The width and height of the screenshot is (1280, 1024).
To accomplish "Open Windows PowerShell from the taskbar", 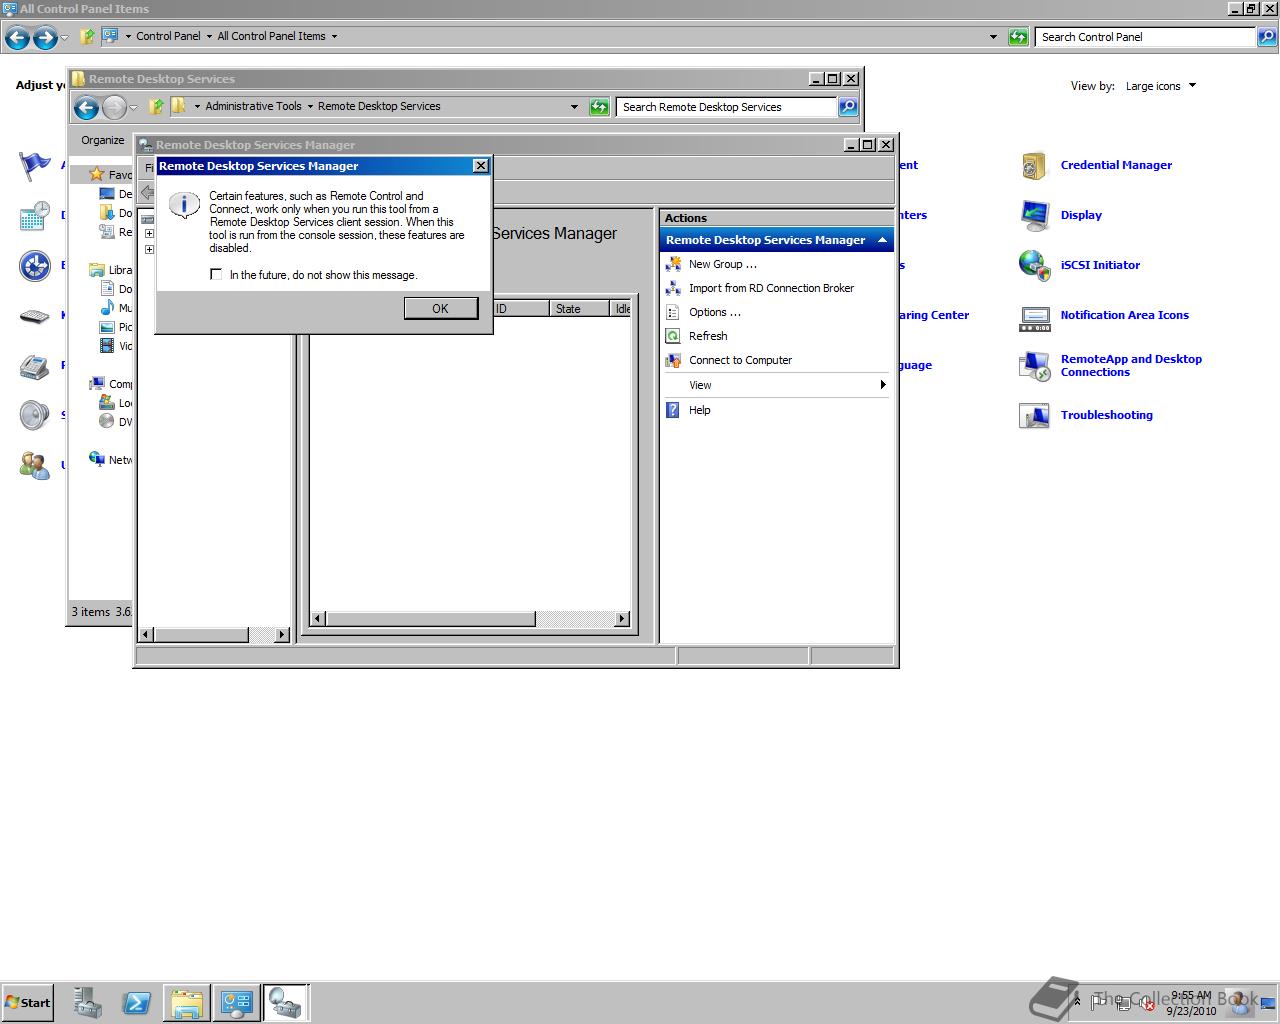I will tap(137, 1003).
